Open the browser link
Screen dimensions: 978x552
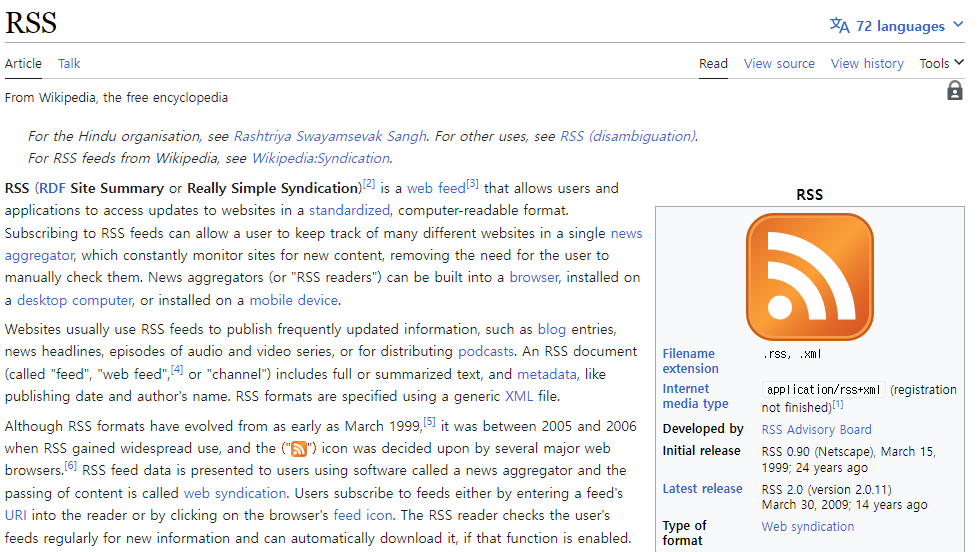(x=534, y=278)
